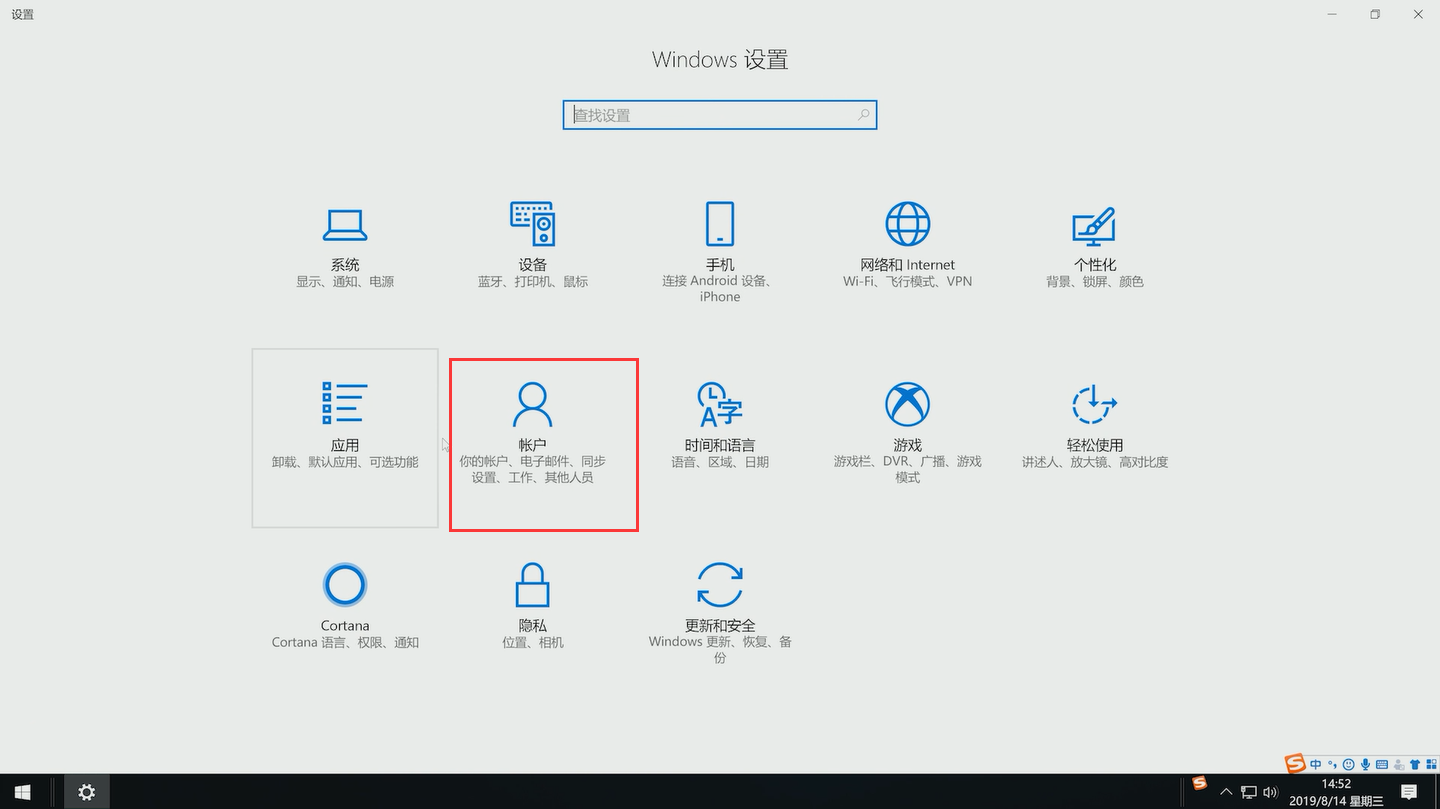Open the 设备 (Devices) settings category
1440x809 pixels.
click(532, 247)
